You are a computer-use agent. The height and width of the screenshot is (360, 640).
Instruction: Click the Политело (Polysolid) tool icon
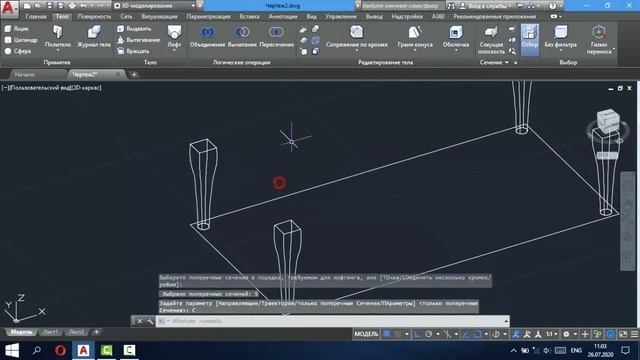[x=58, y=32]
